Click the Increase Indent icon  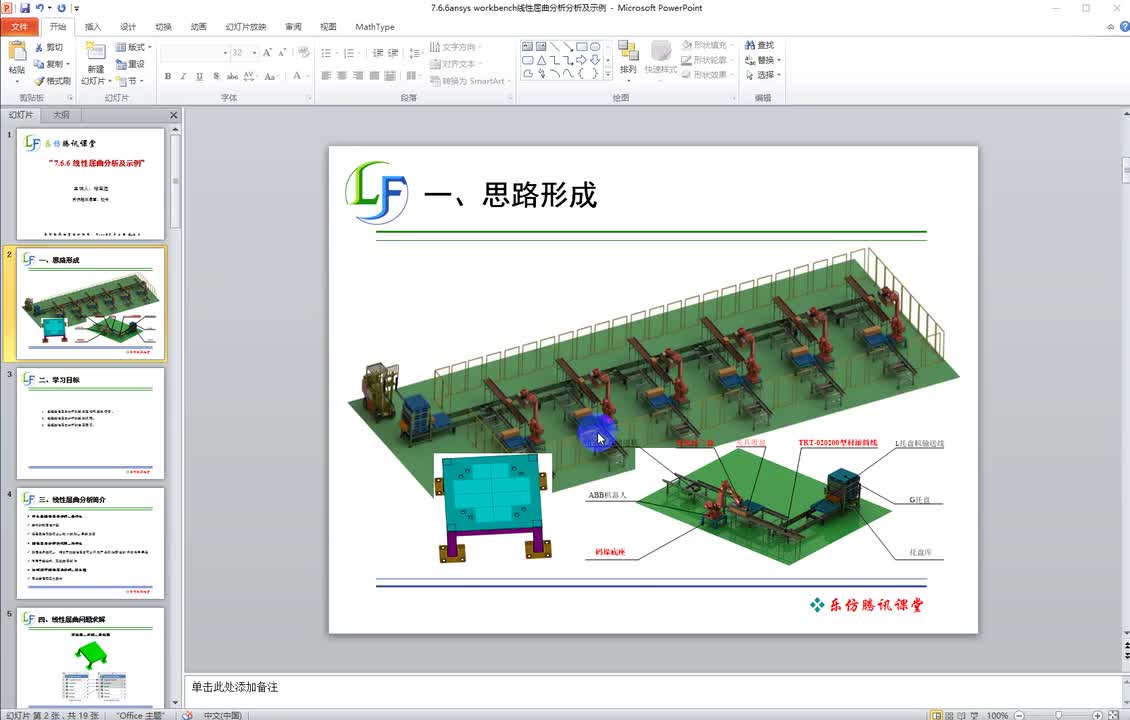pyautogui.click(x=393, y=53)
